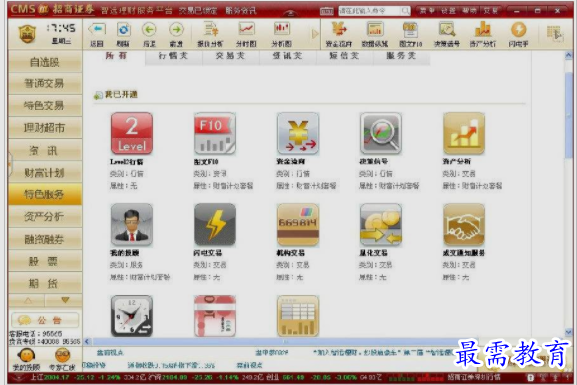Open the 量化交易 coins service icon

[x=381, y=225]
